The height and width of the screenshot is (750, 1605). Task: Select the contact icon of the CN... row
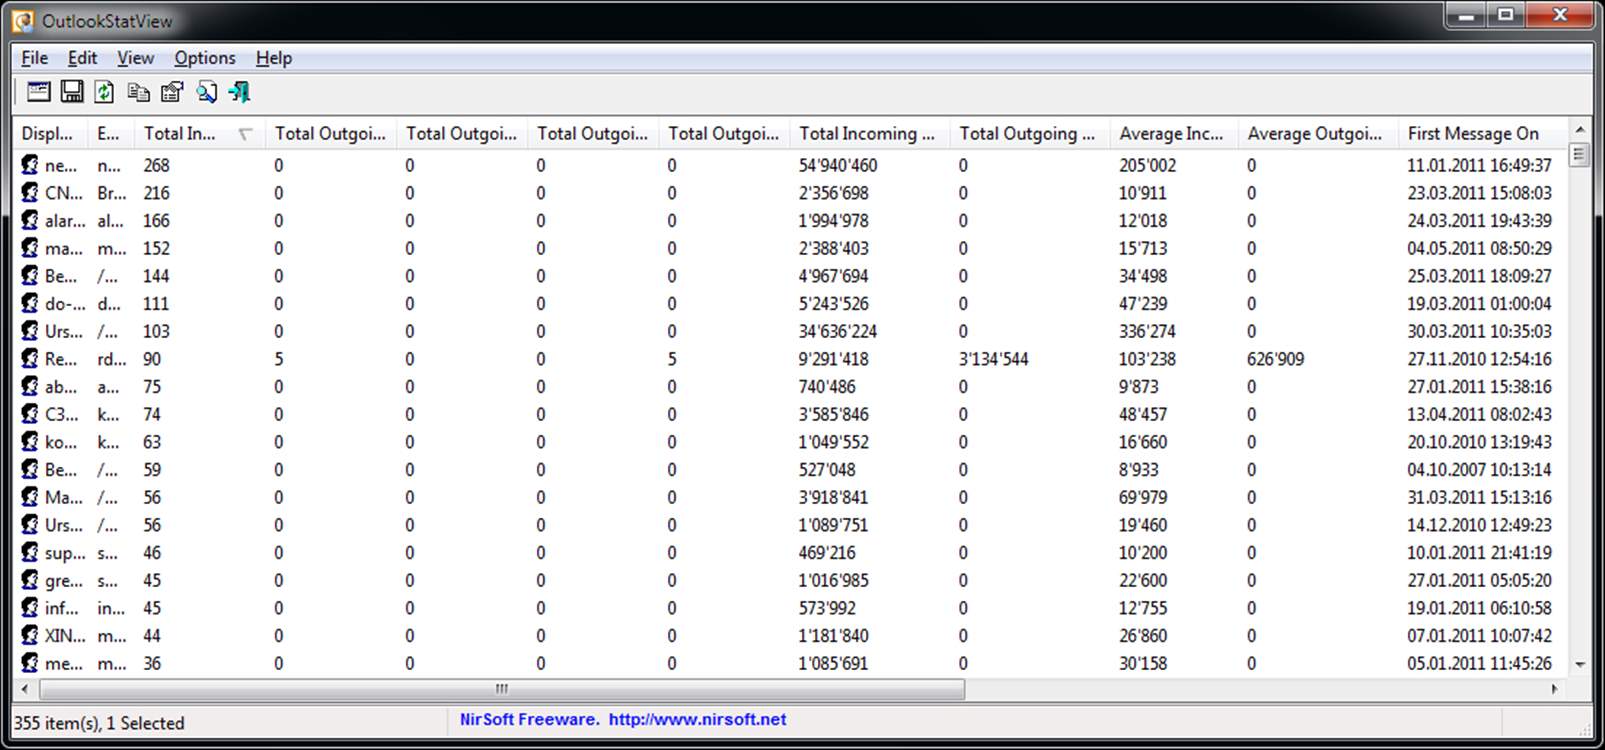click(30, 193)
